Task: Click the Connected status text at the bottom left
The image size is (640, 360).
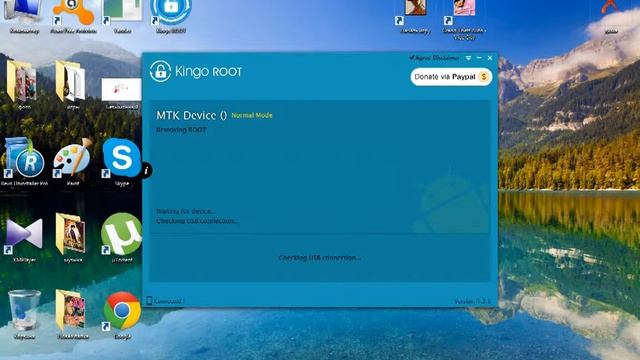Action: [x=169, y=301]
